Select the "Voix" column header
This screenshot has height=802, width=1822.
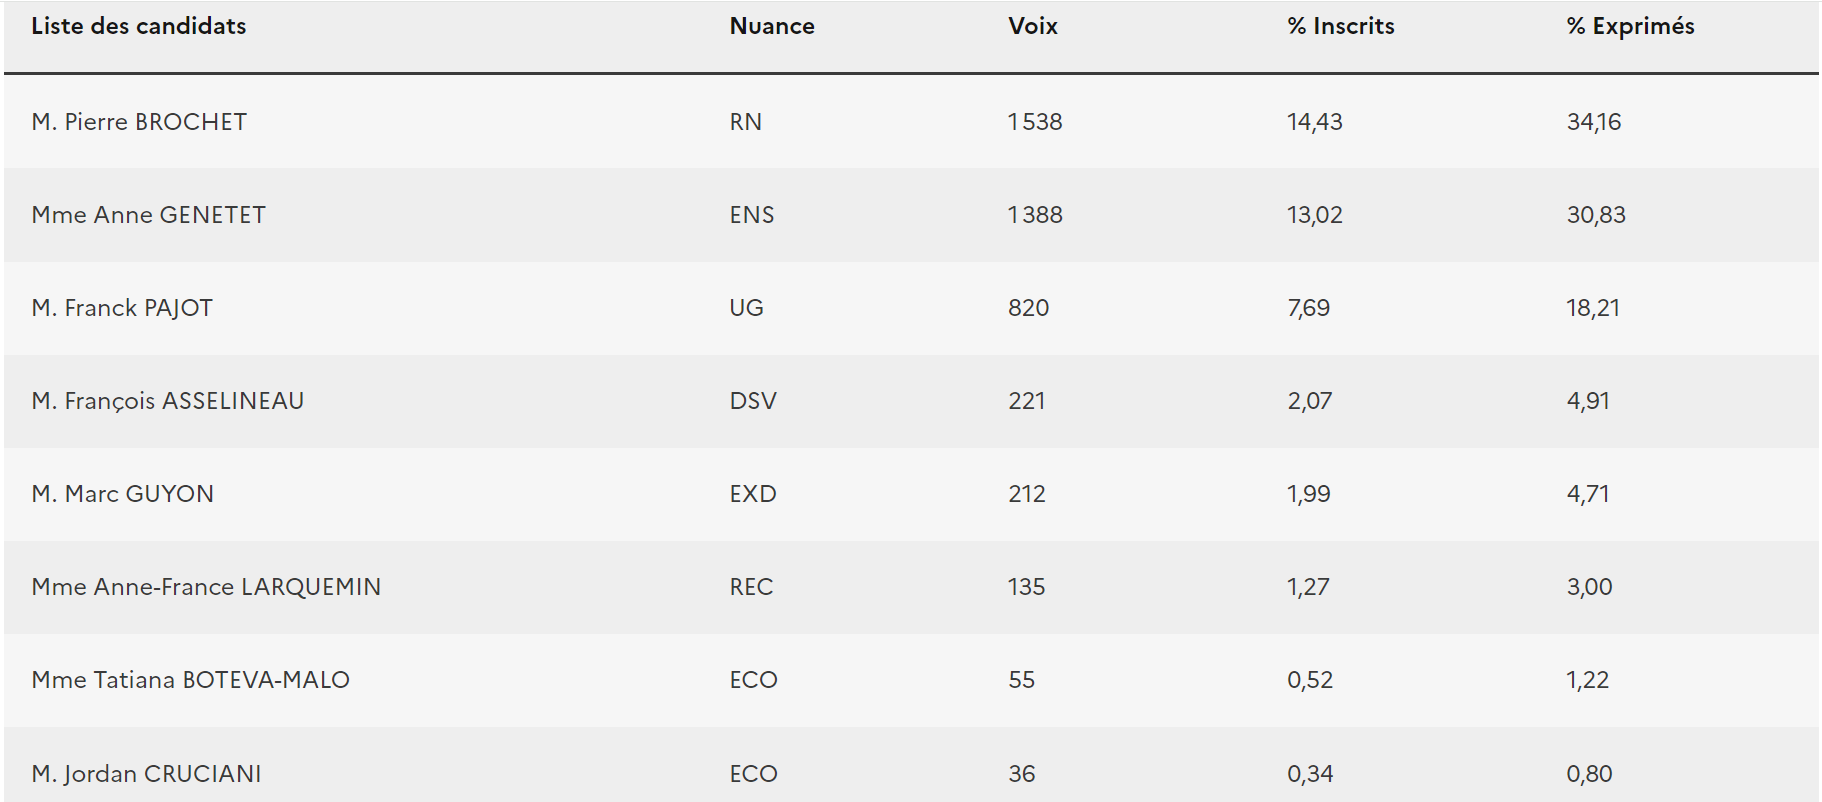pos(1032,27)
